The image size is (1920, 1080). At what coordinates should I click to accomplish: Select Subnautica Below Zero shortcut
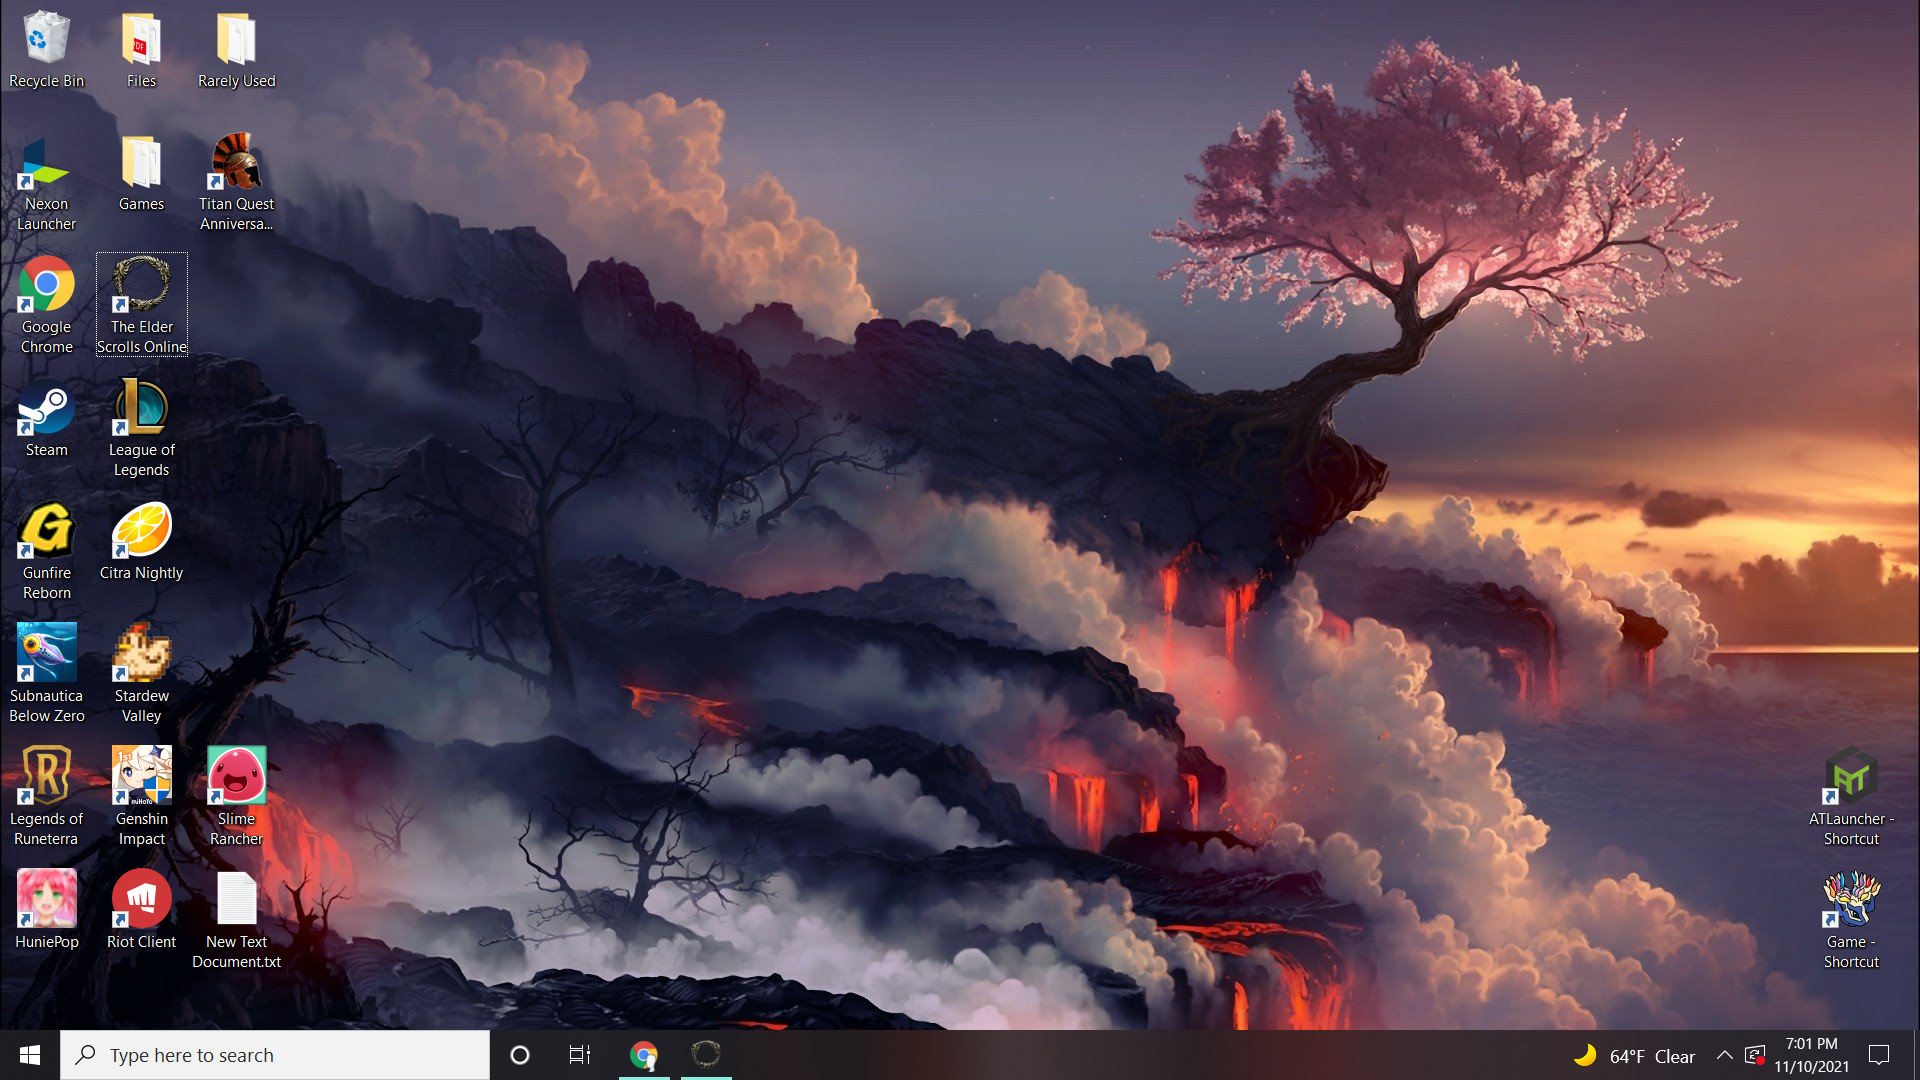pos(46,674)
